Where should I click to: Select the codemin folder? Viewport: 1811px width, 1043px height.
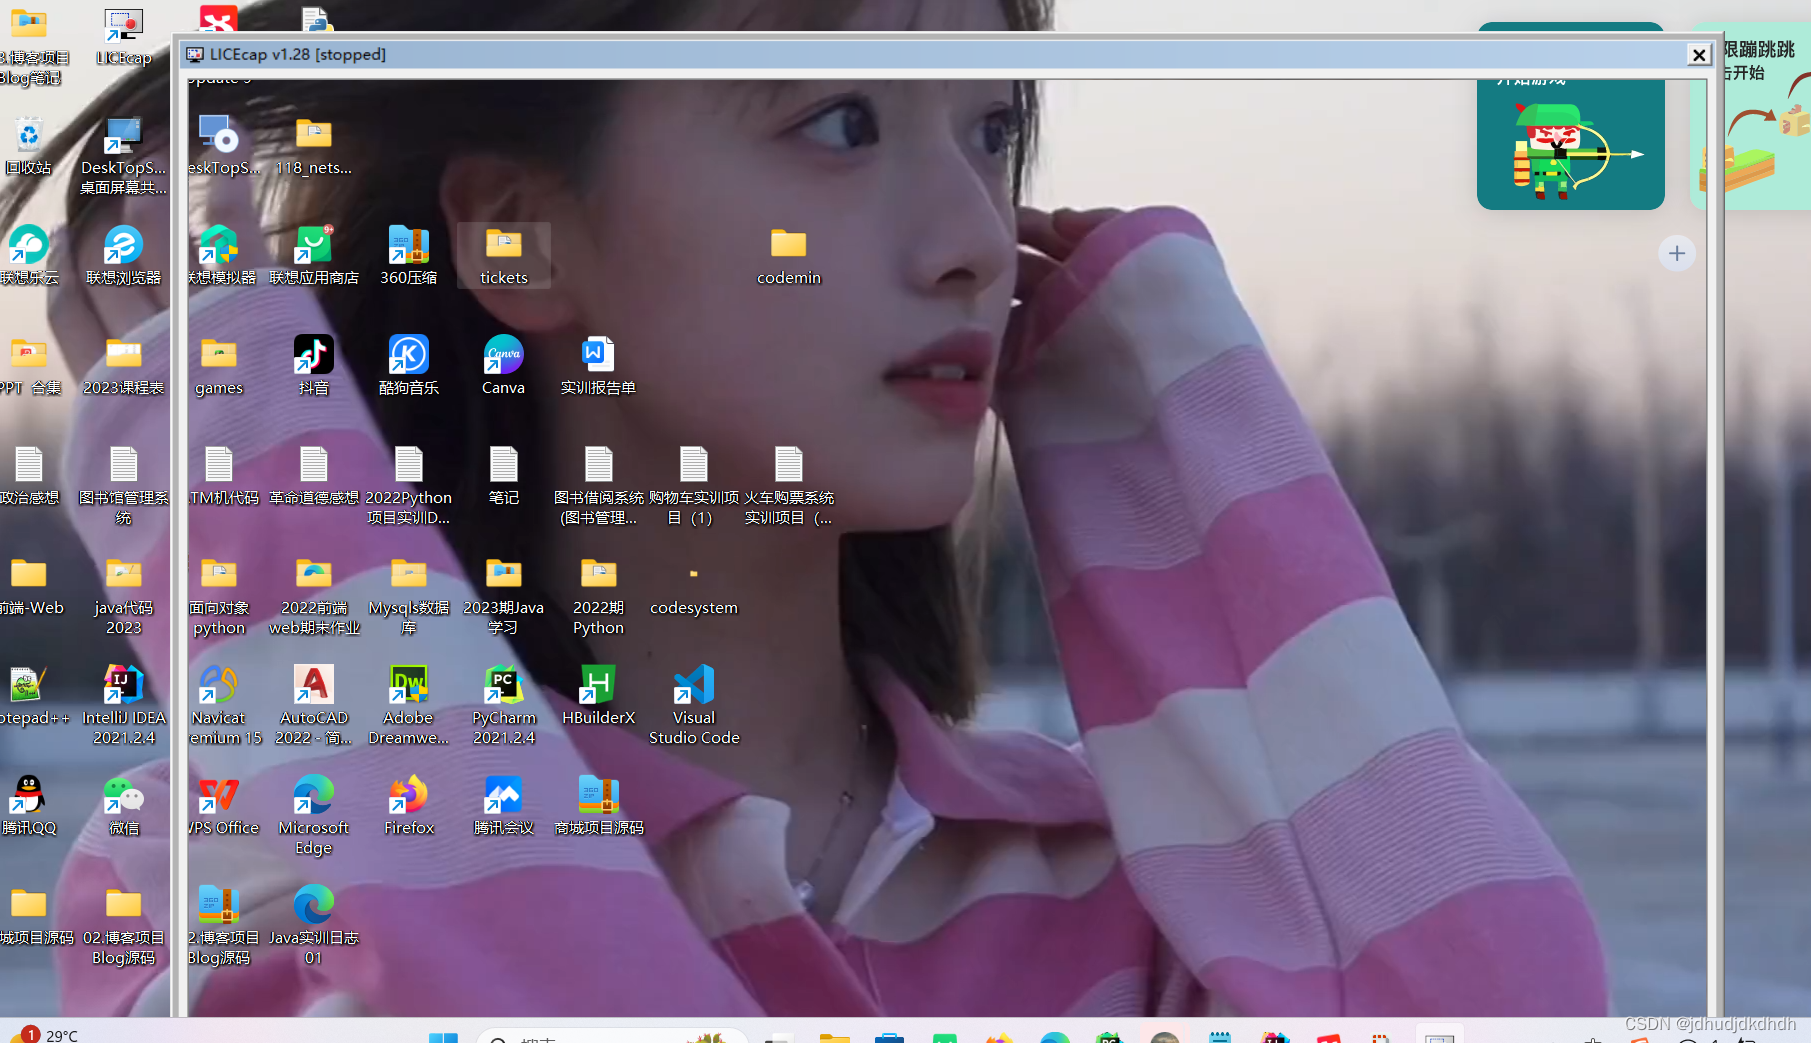click(x=789, y=256)
